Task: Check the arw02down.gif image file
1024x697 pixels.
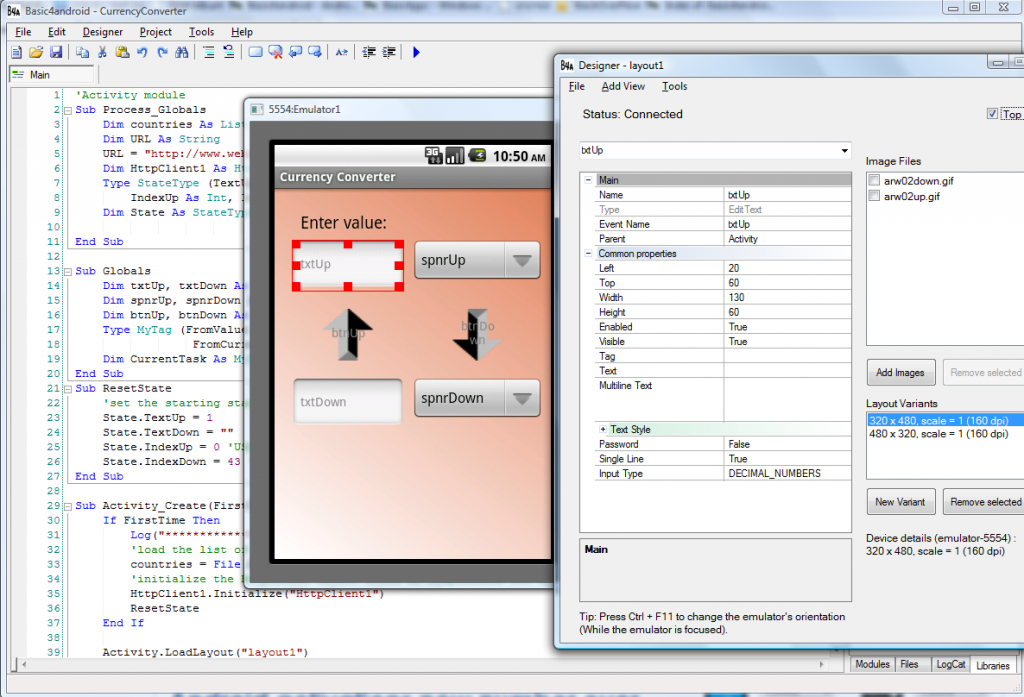Action: click(873, 180)
